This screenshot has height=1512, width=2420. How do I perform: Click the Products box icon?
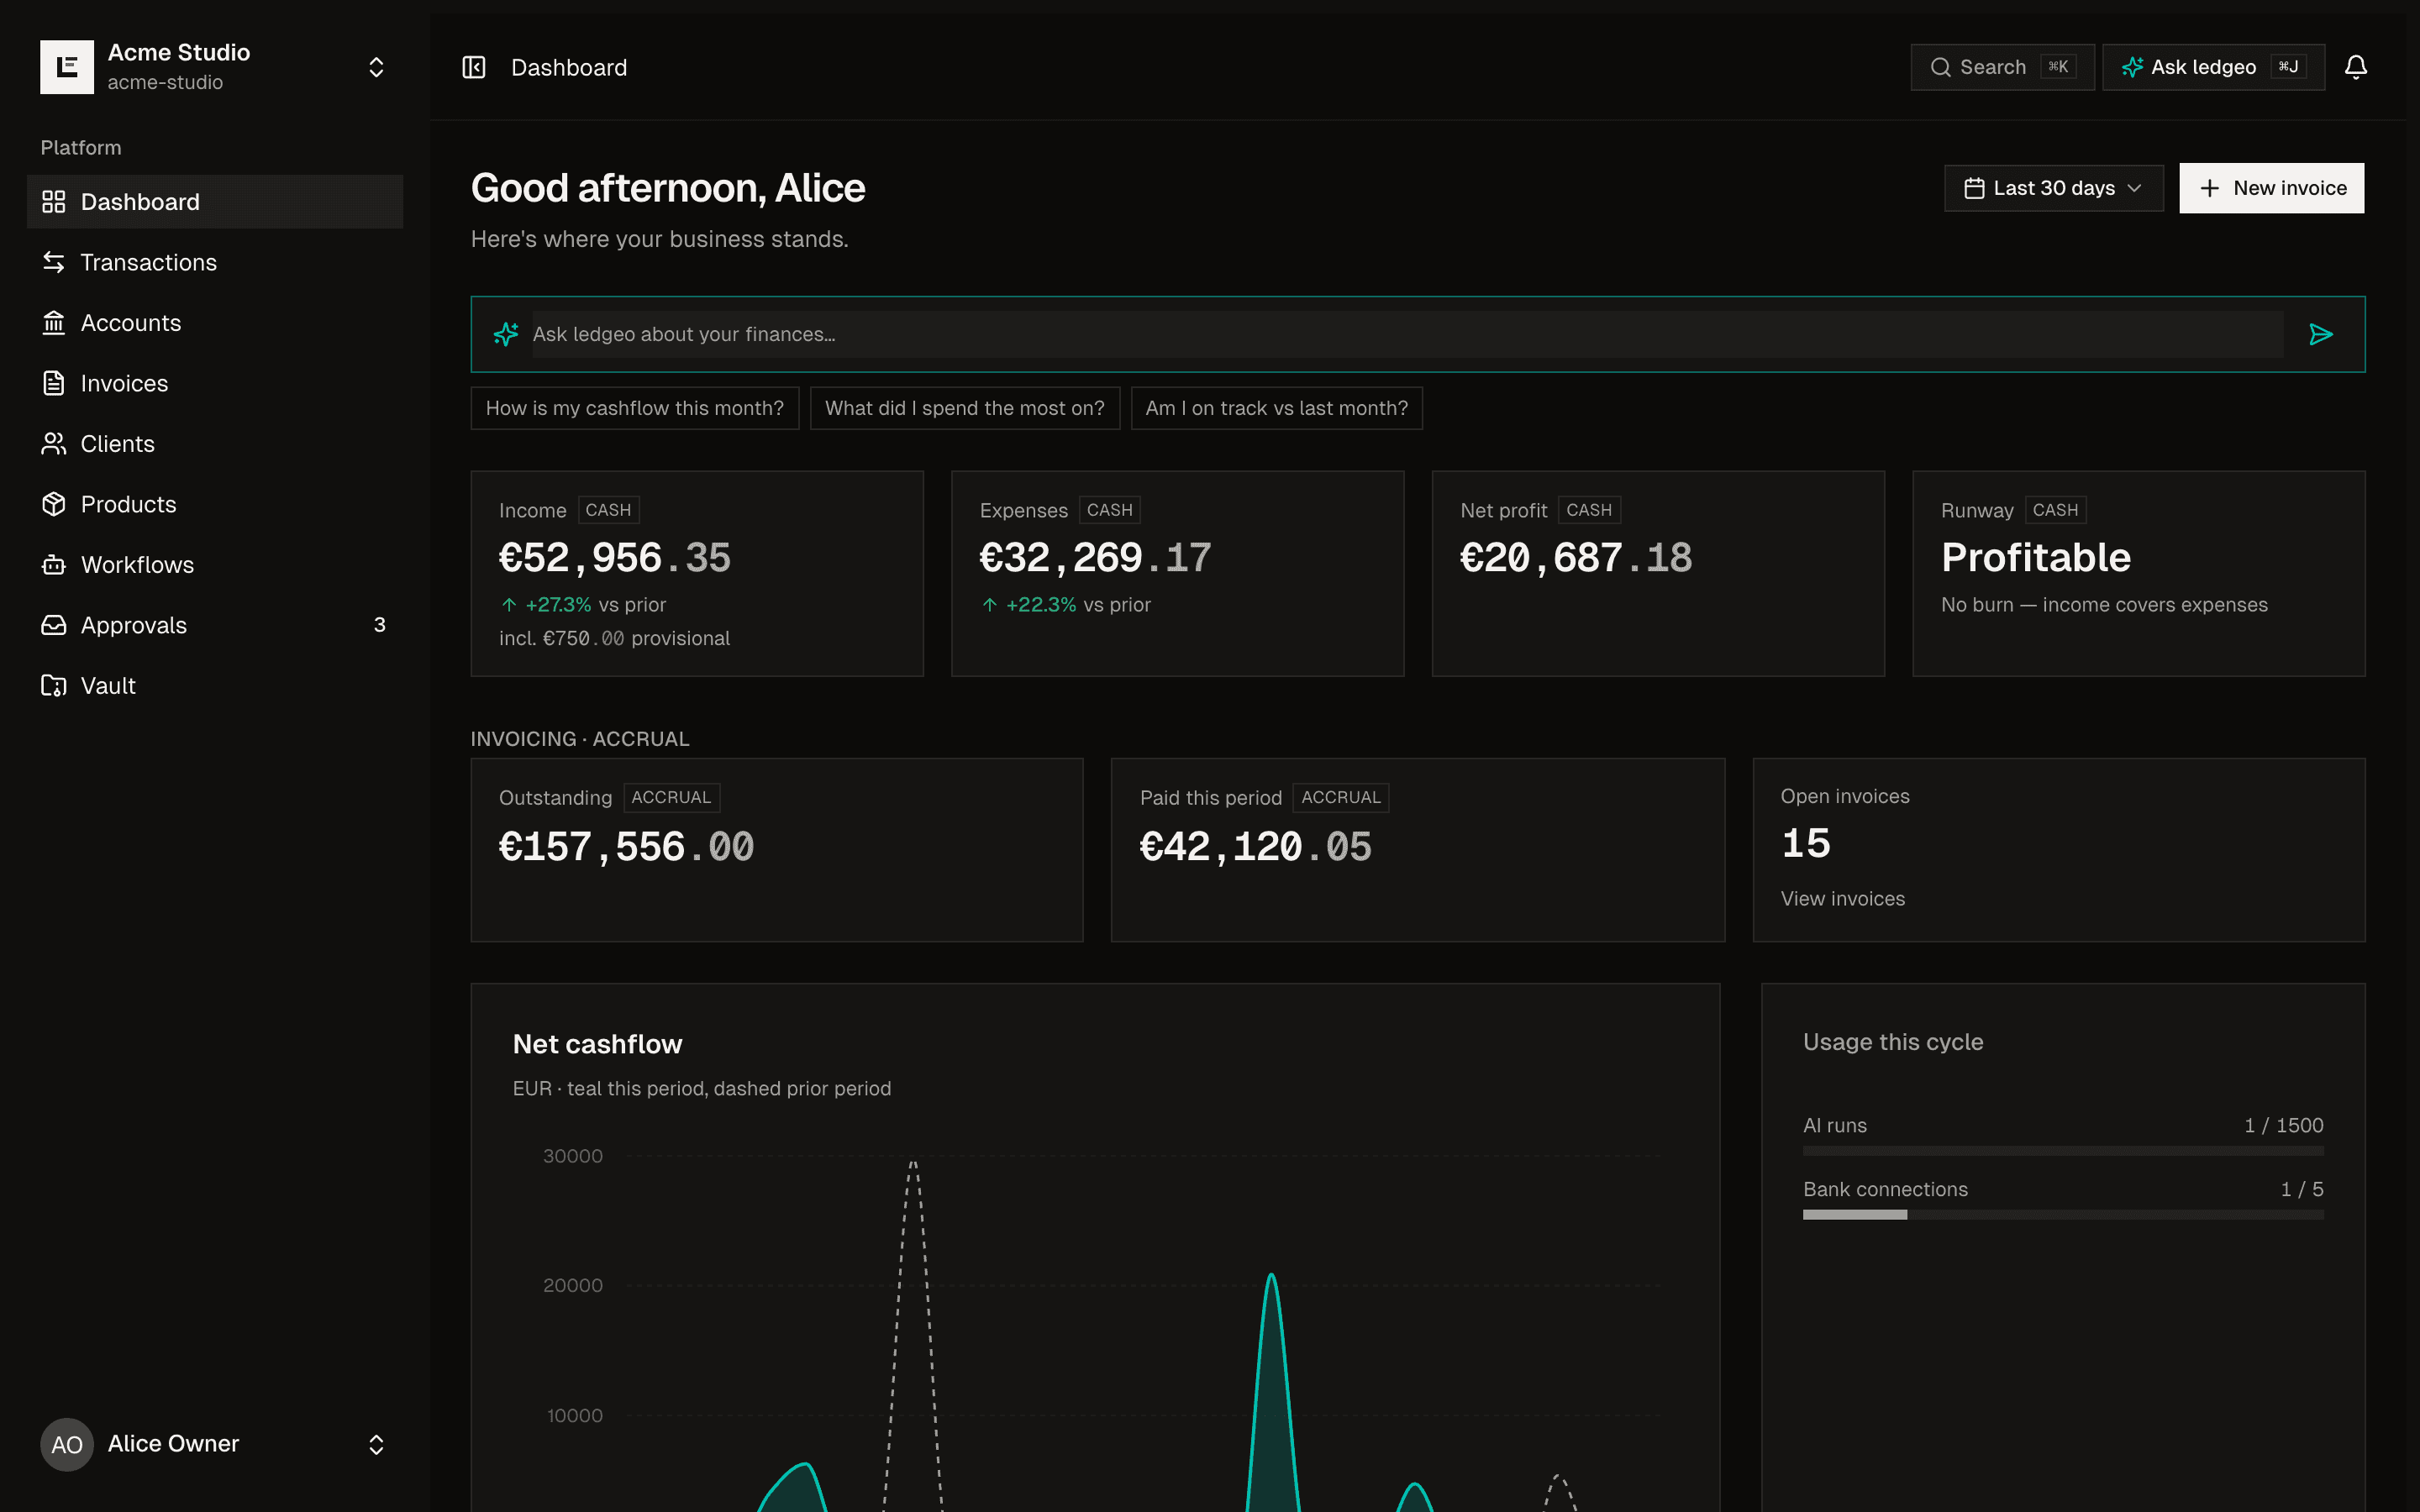coord(54,504)
